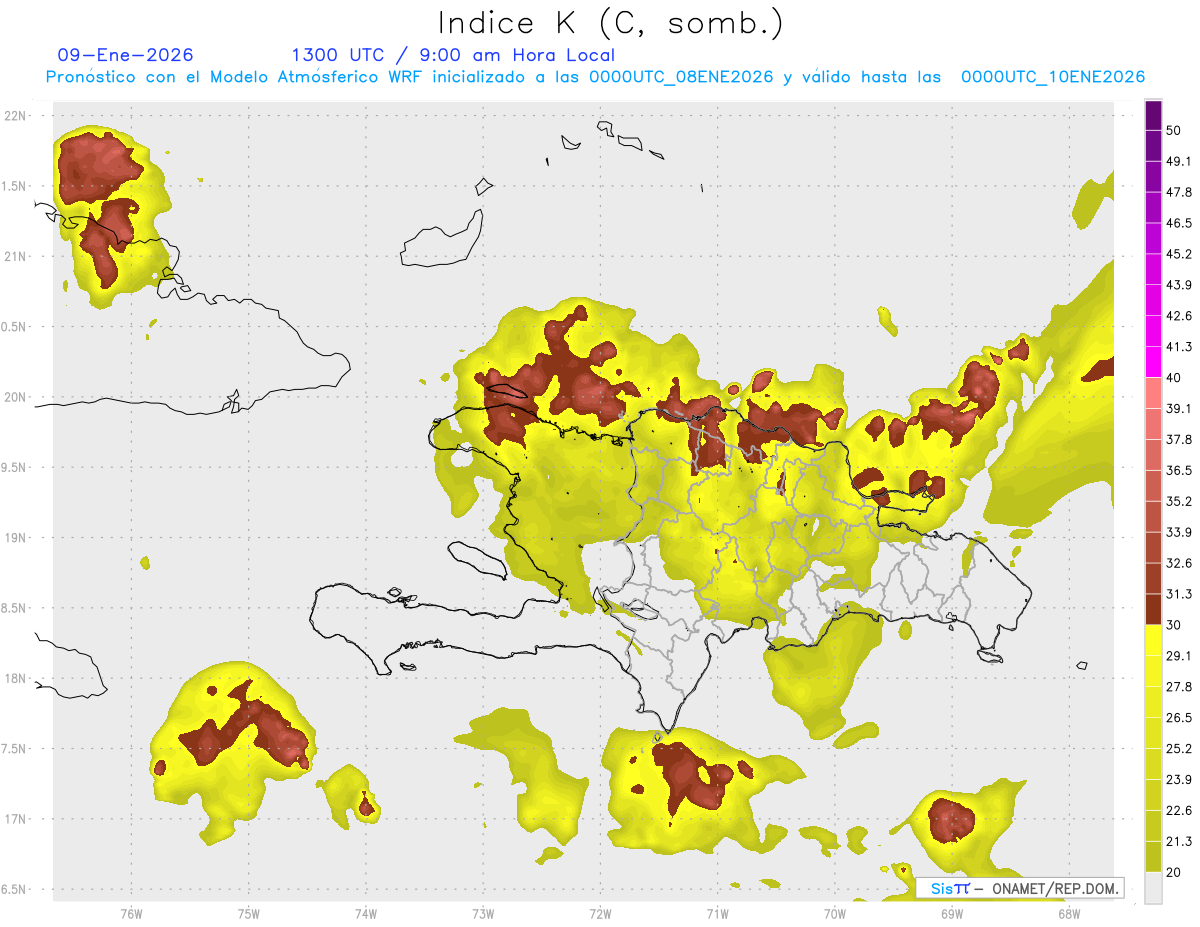This screenshot has width=1200, height=927.
Task: Click the colorbar value "39.1"
Action: (x=1179, y=408)
